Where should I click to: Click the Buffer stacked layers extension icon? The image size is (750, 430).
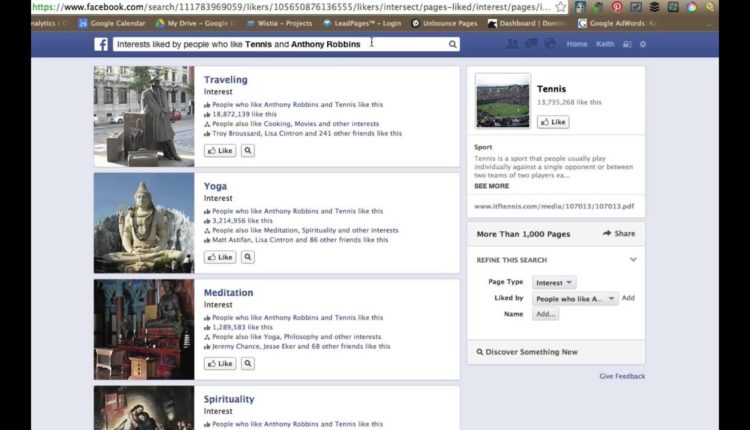click(654, 7)
